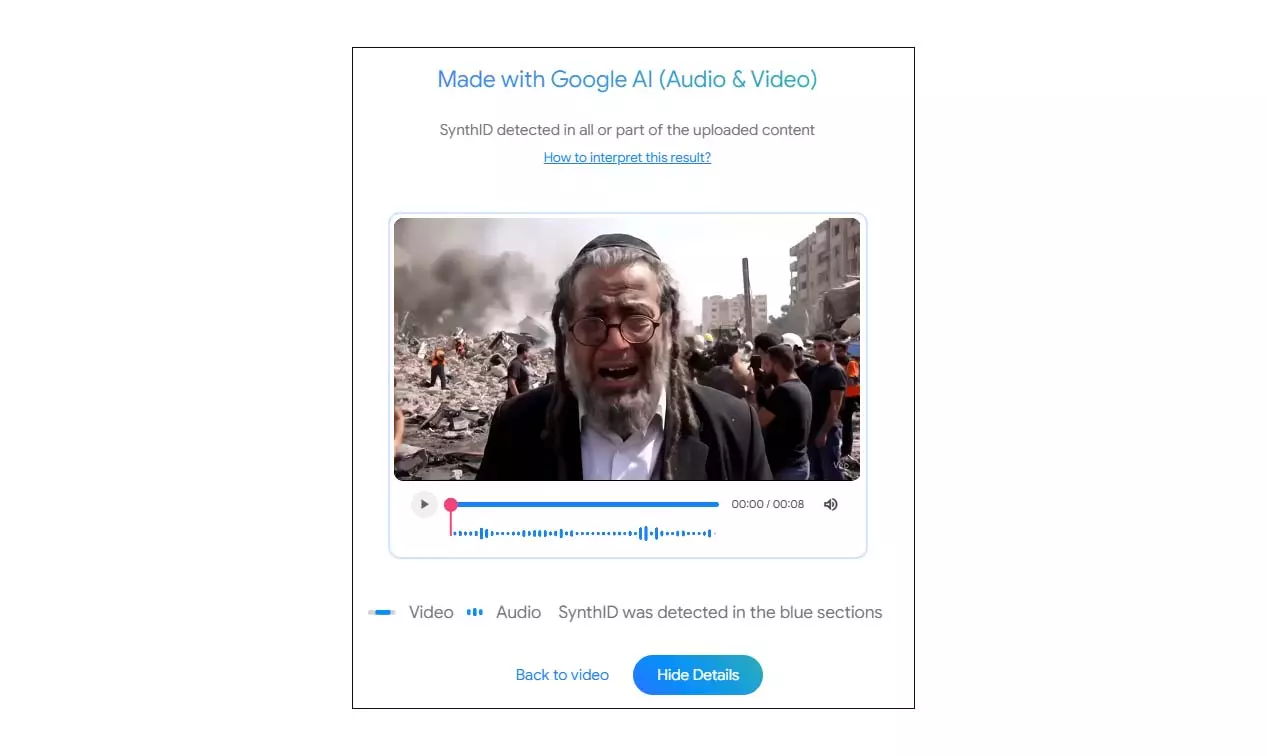Click the audio waveform strip
This screenshot has width=1268, height=756.
(583, 533)
